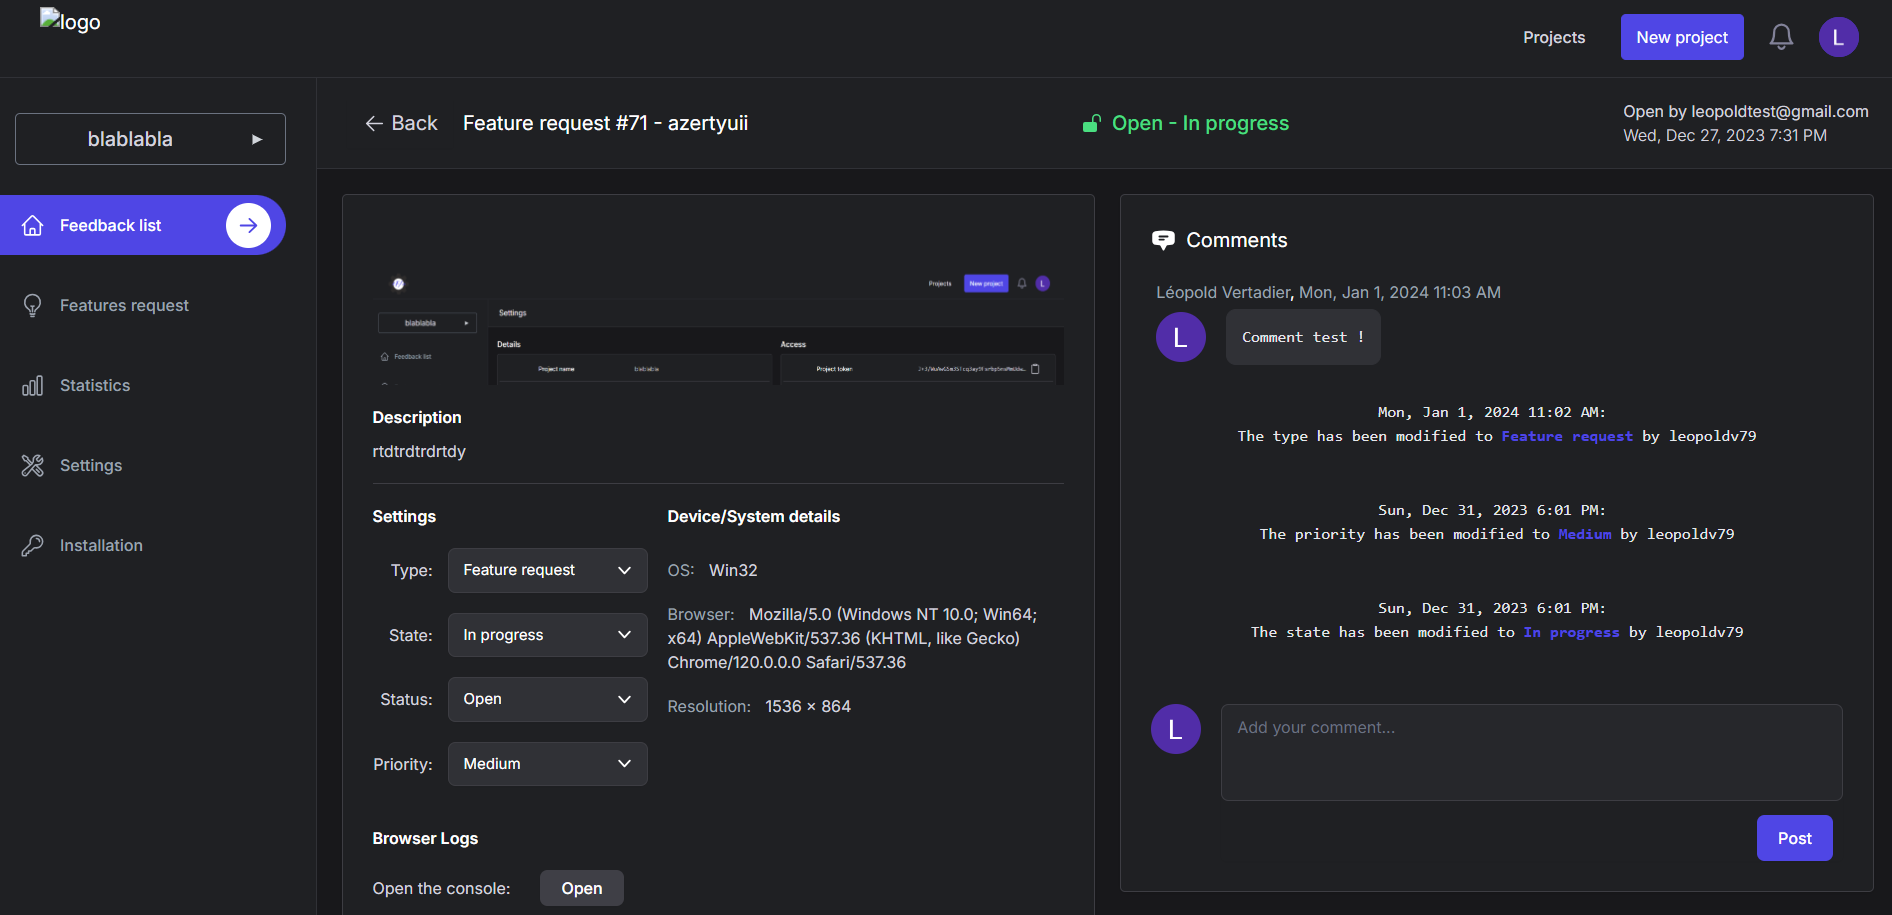Click the browser user agent string
Image resolution: width=1892 pixels, height=915 pixels.
(853, 638)
